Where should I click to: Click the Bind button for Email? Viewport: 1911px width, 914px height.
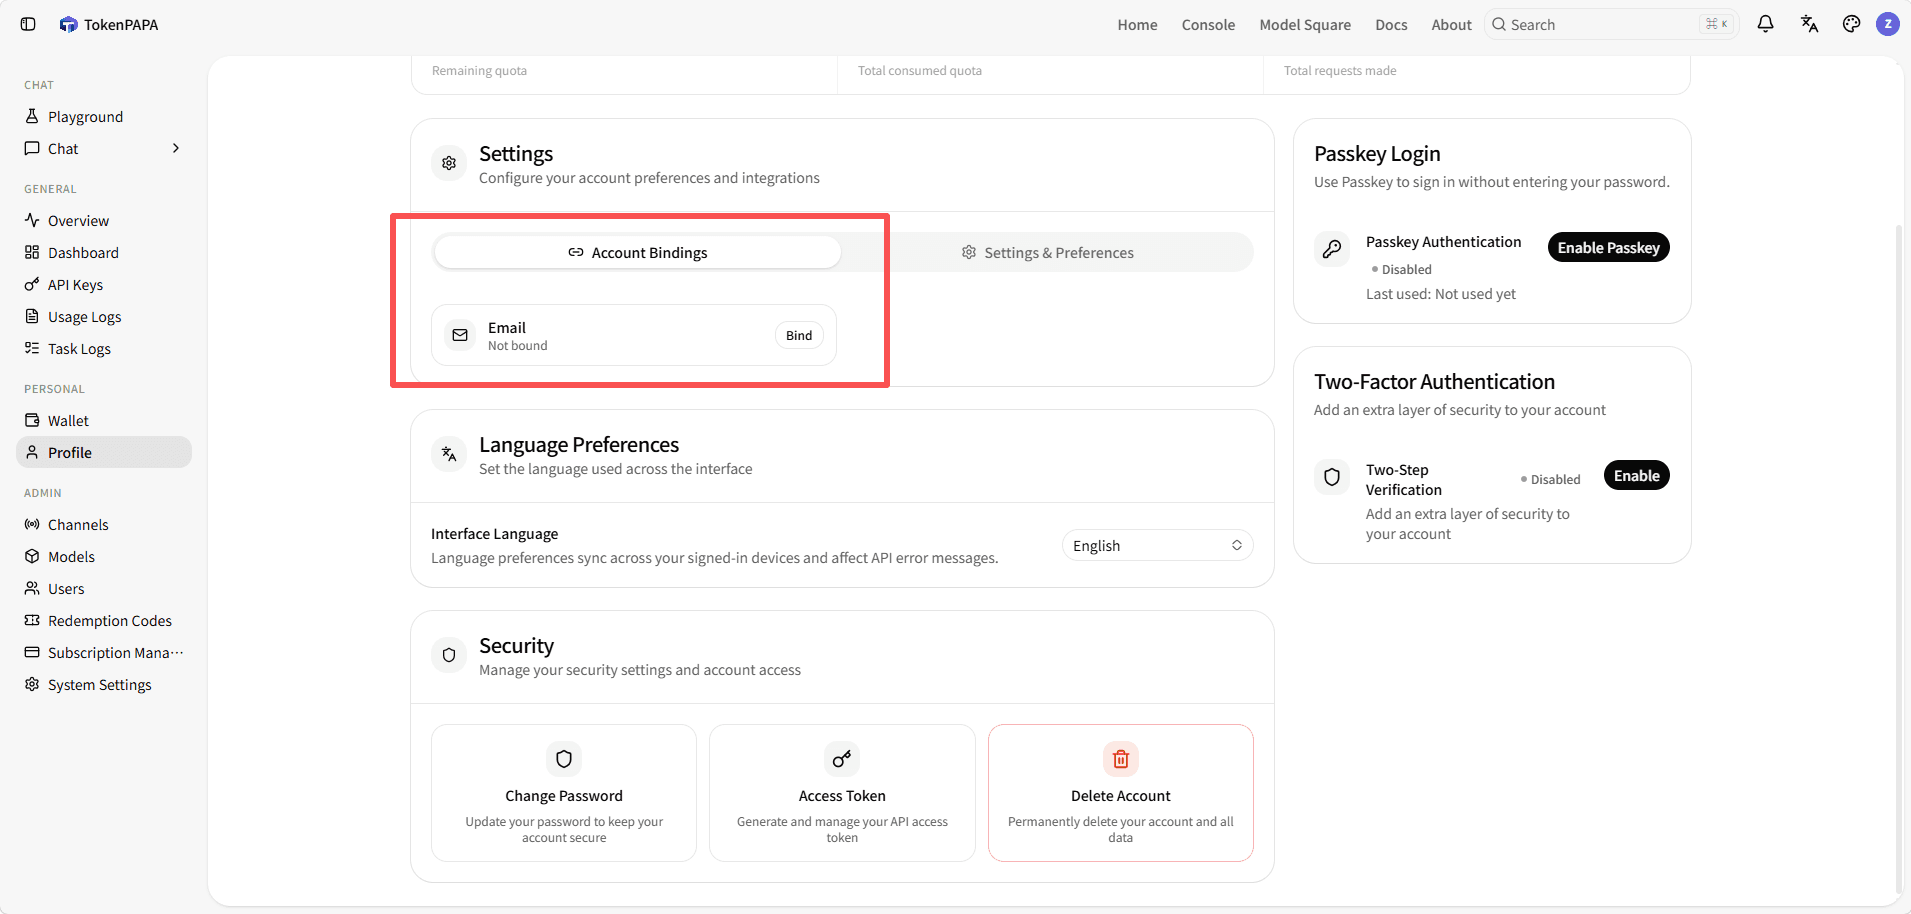[799, 335]
